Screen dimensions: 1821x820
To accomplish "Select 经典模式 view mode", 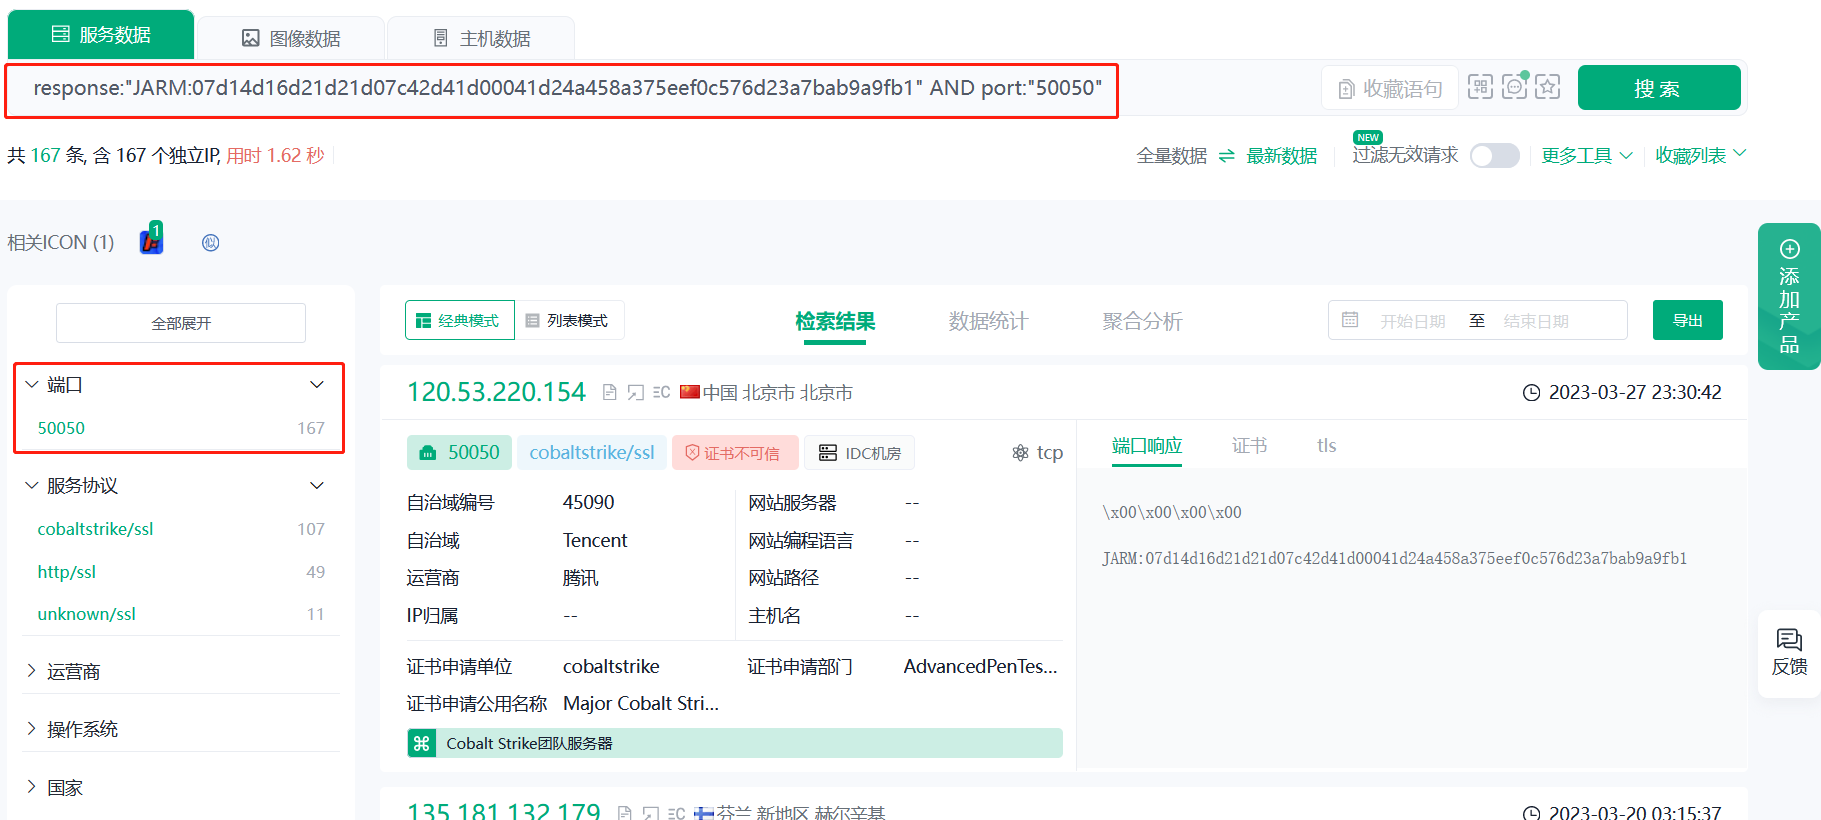I will tap(459, 321).
